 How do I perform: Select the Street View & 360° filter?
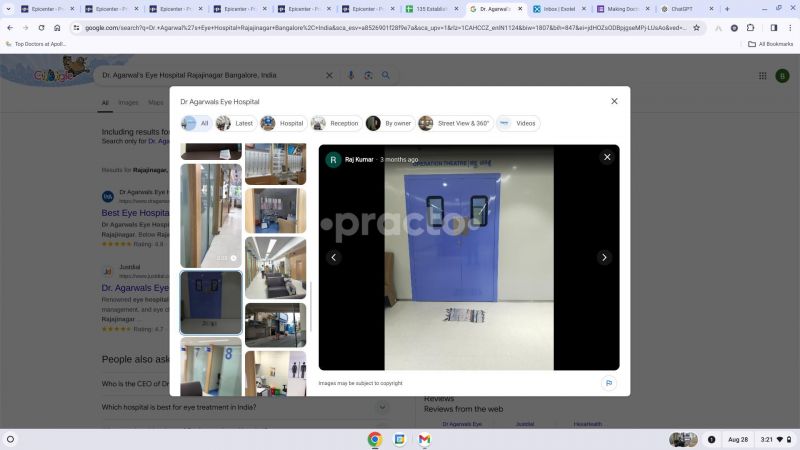tap(456, 123)
